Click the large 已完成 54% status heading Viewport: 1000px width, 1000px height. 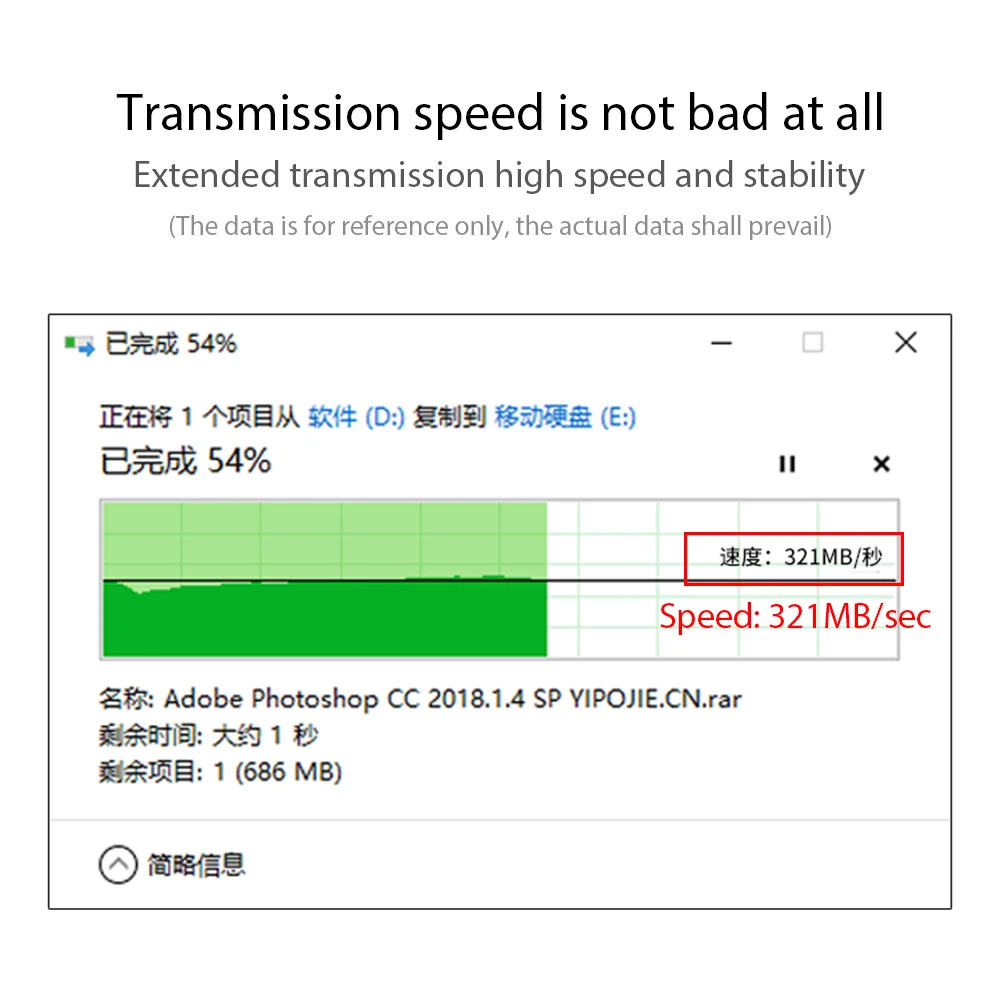click(186, 461)
